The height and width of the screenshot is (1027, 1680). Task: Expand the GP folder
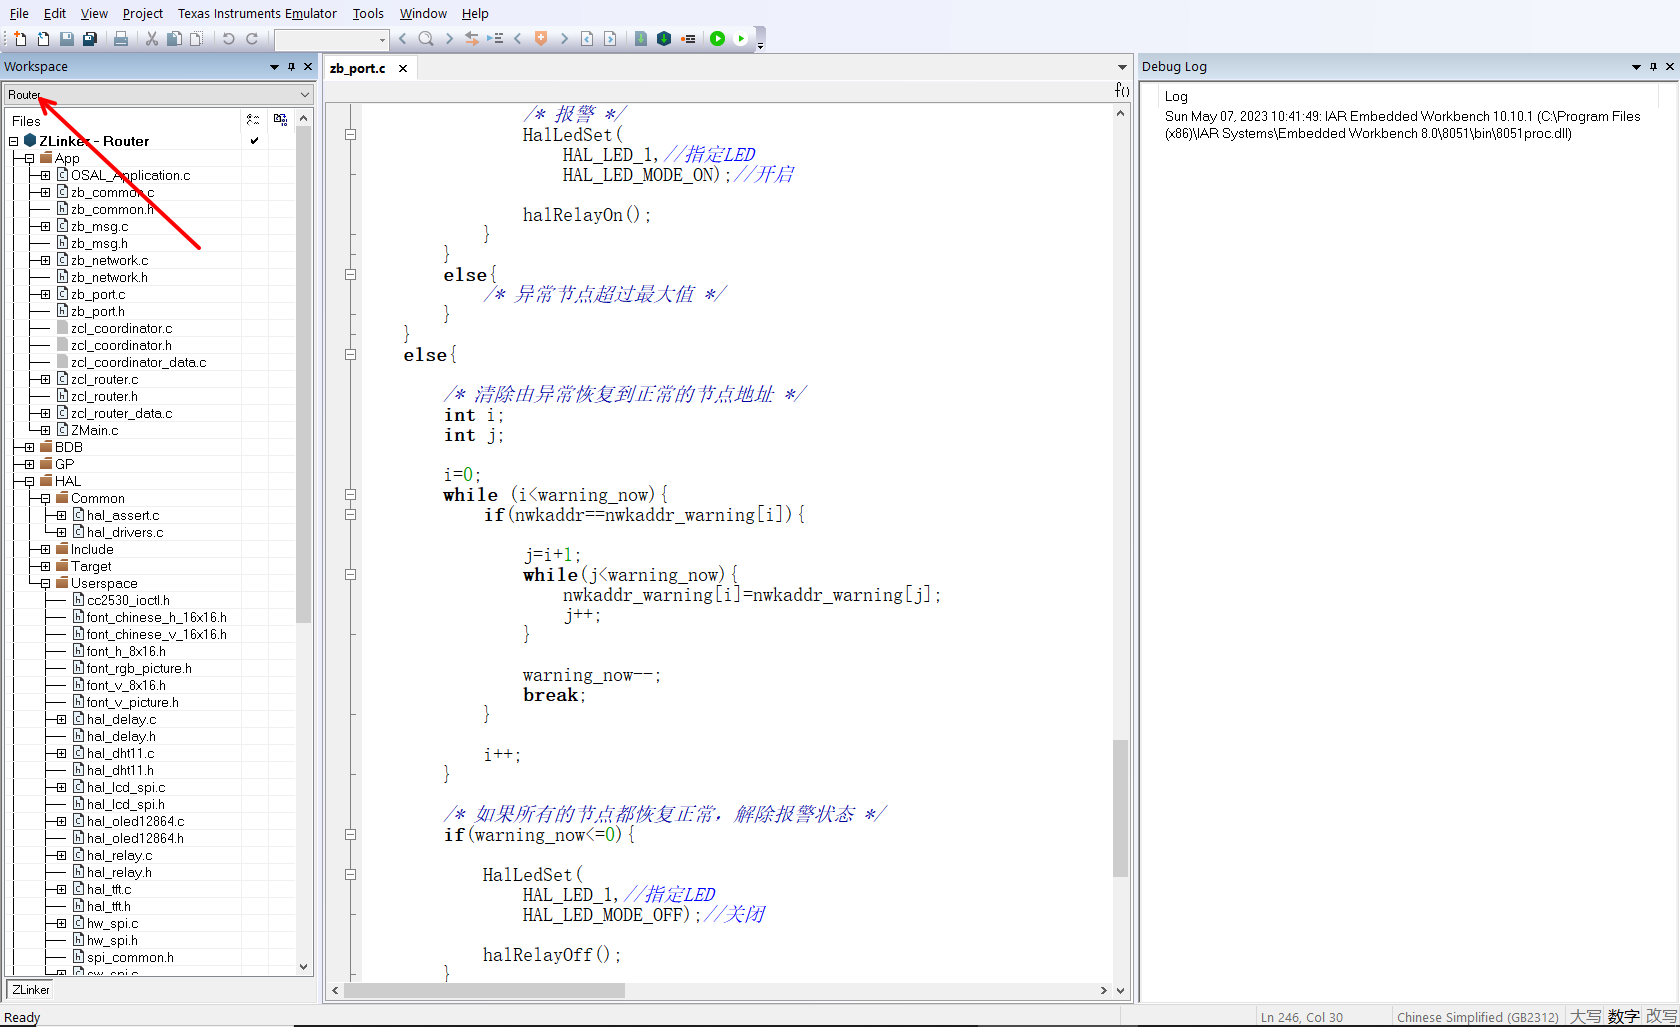[x=29, y=464]
